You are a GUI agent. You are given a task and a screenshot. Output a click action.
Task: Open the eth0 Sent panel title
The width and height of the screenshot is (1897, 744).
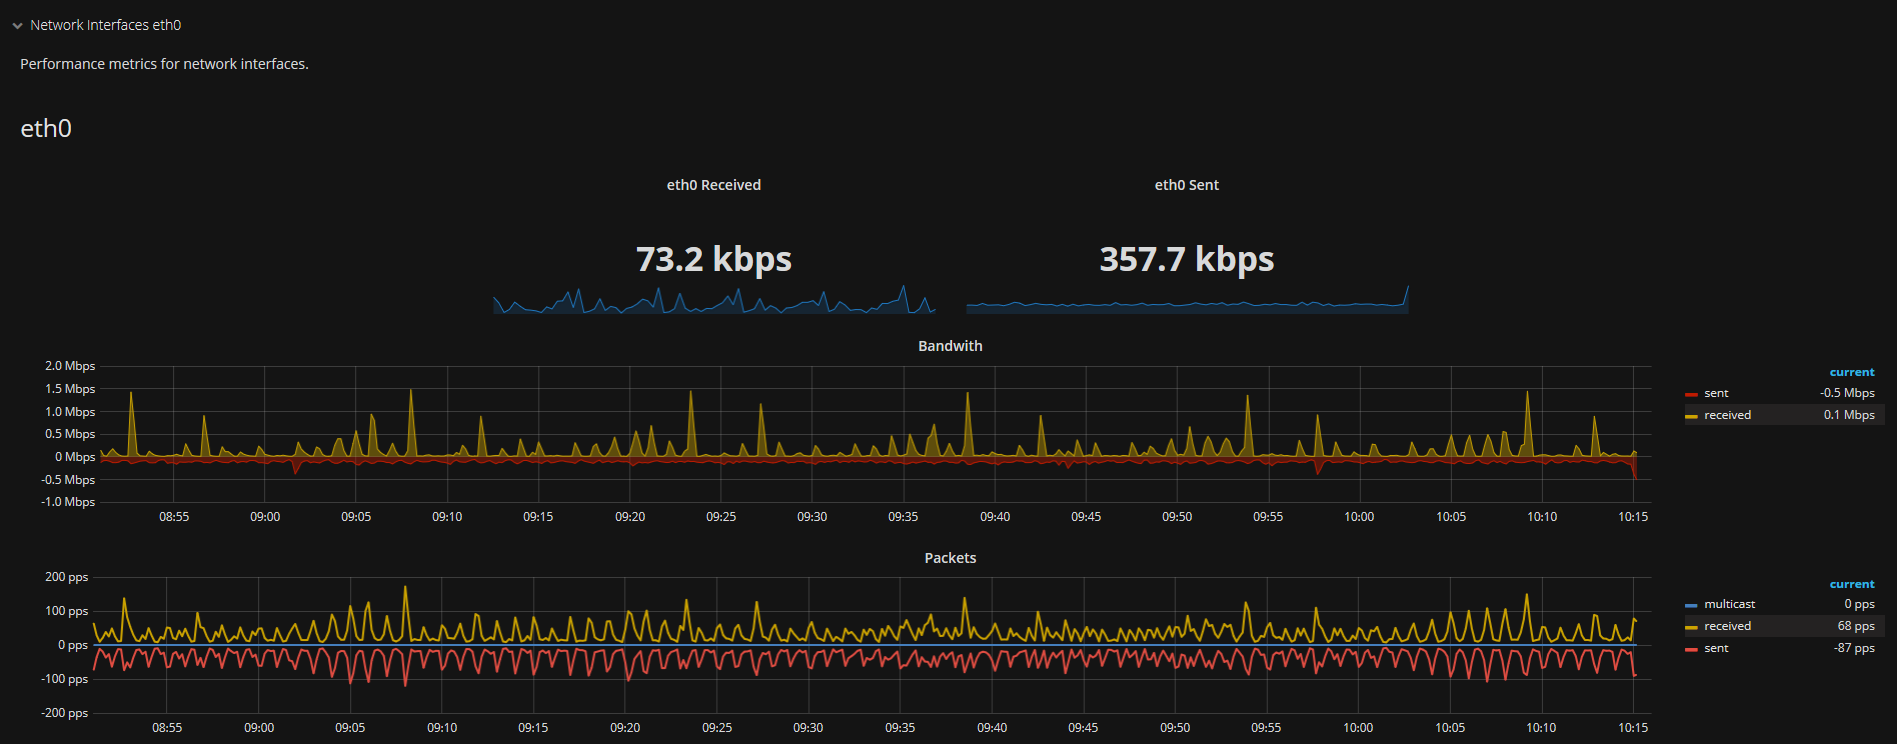point(1187,185)
